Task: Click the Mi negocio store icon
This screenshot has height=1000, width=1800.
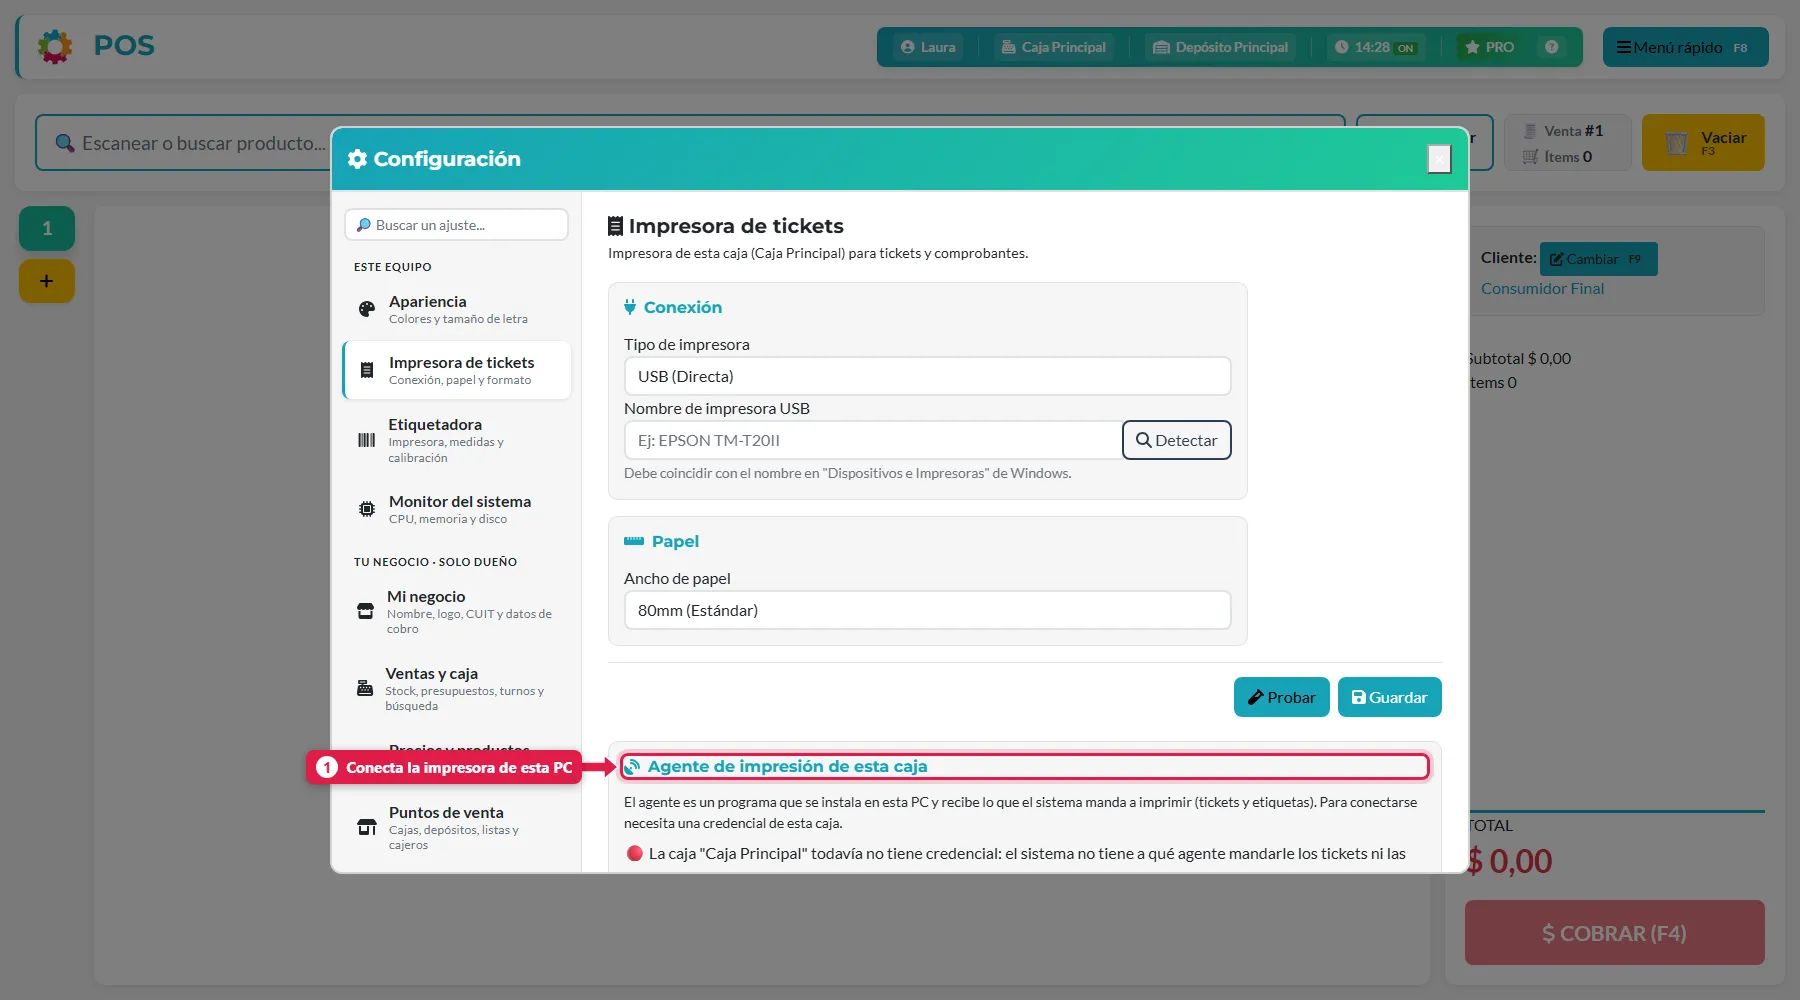Action: (x=366, y=611)
